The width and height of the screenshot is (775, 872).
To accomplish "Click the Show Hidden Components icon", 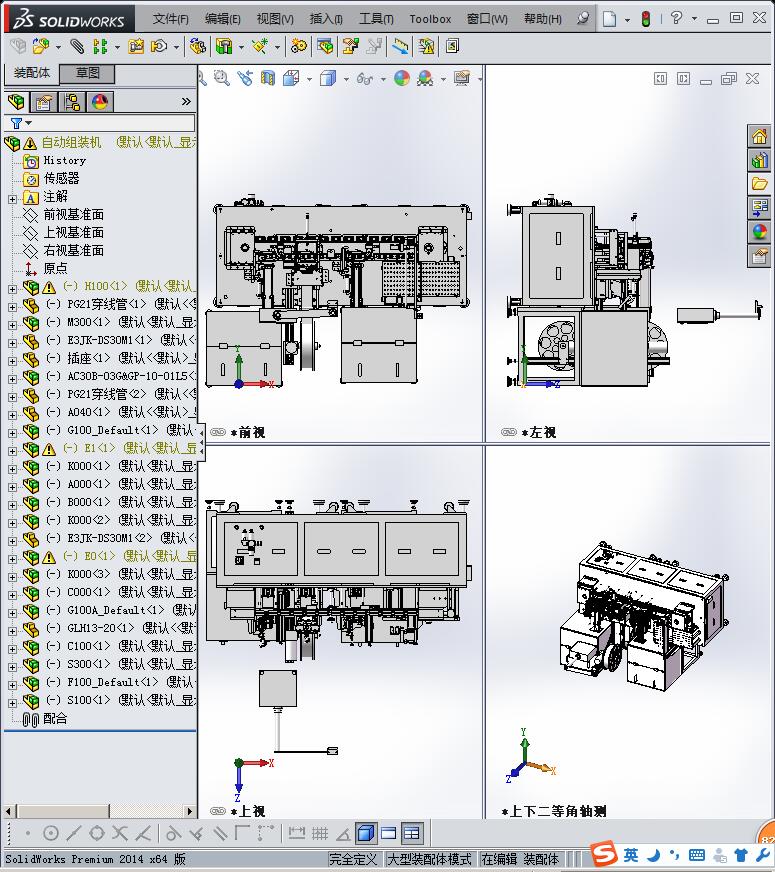I will pos(197,46).
